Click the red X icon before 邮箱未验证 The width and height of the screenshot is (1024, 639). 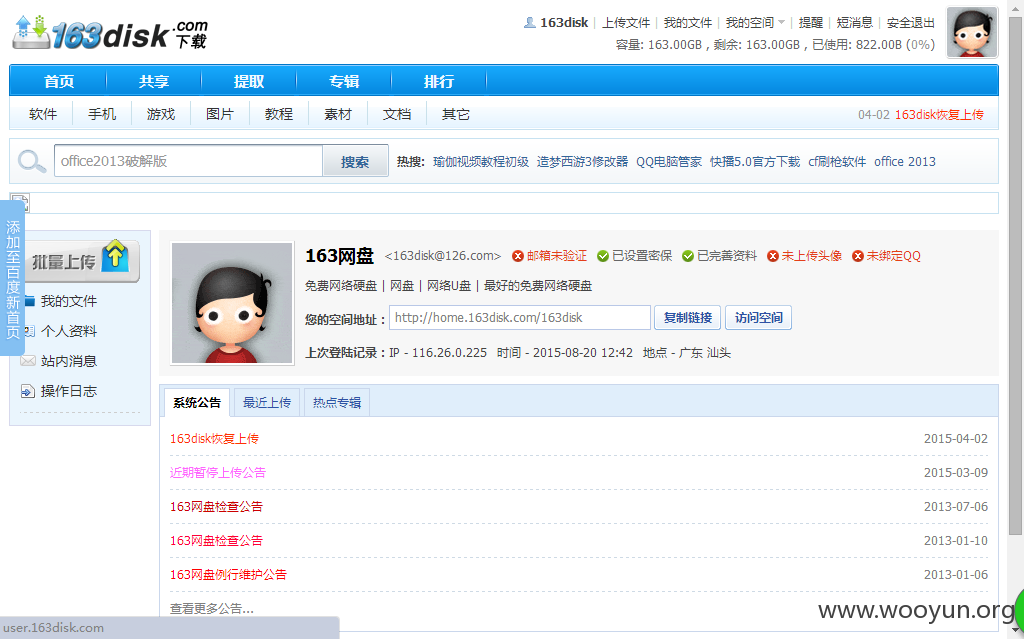tap(518, 256)
